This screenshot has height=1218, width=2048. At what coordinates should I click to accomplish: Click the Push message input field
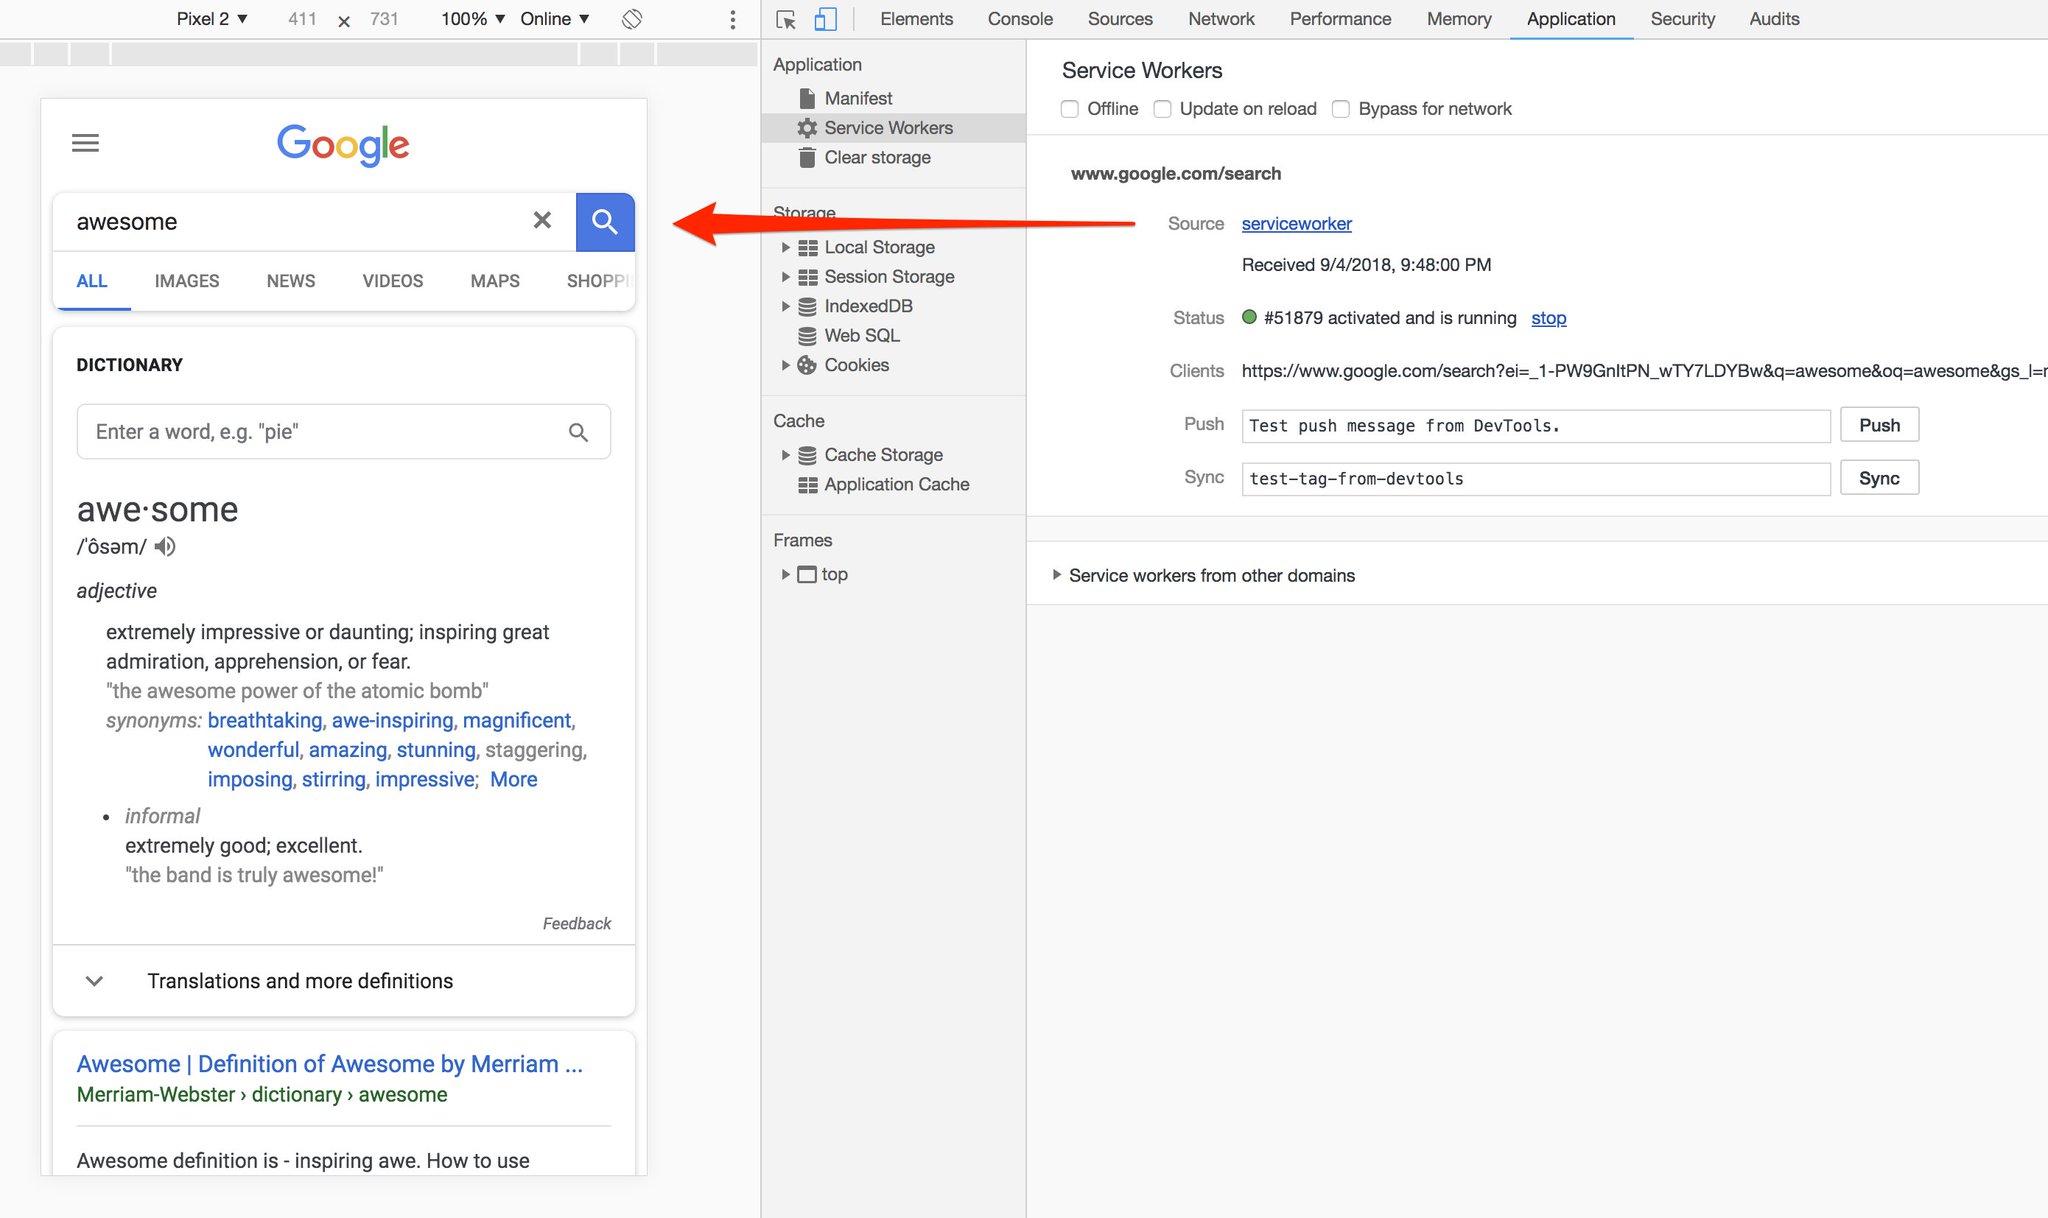1536,426
